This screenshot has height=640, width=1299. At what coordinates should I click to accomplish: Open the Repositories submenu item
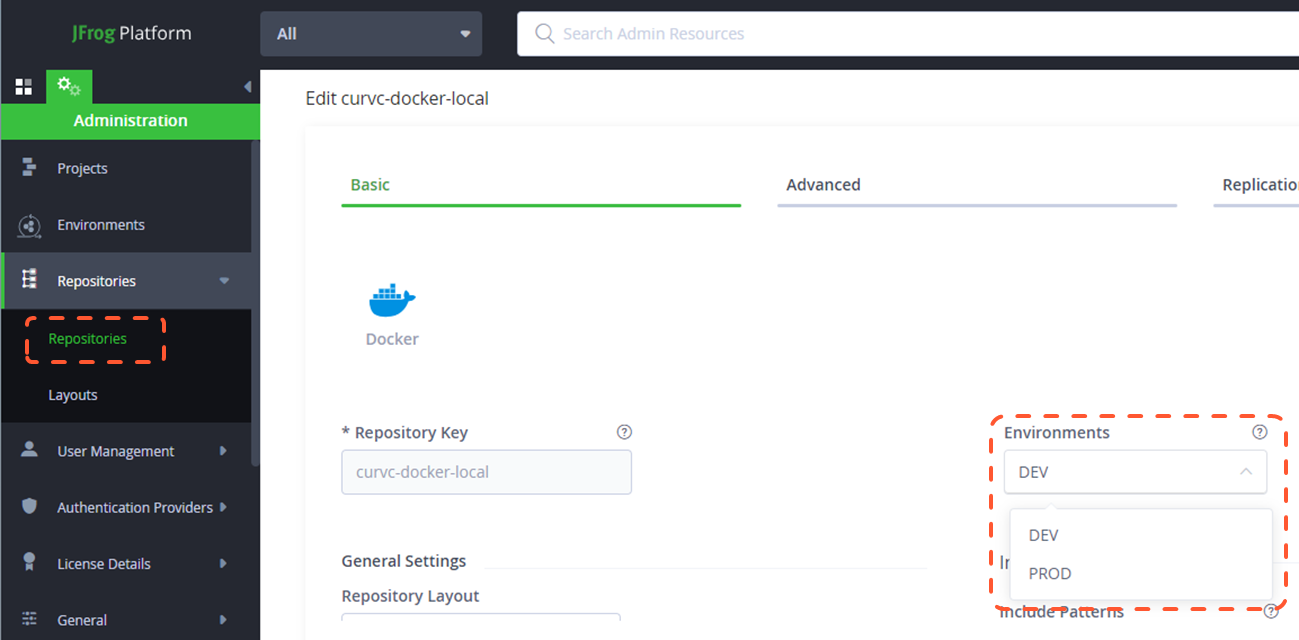[x=88, y=339]
